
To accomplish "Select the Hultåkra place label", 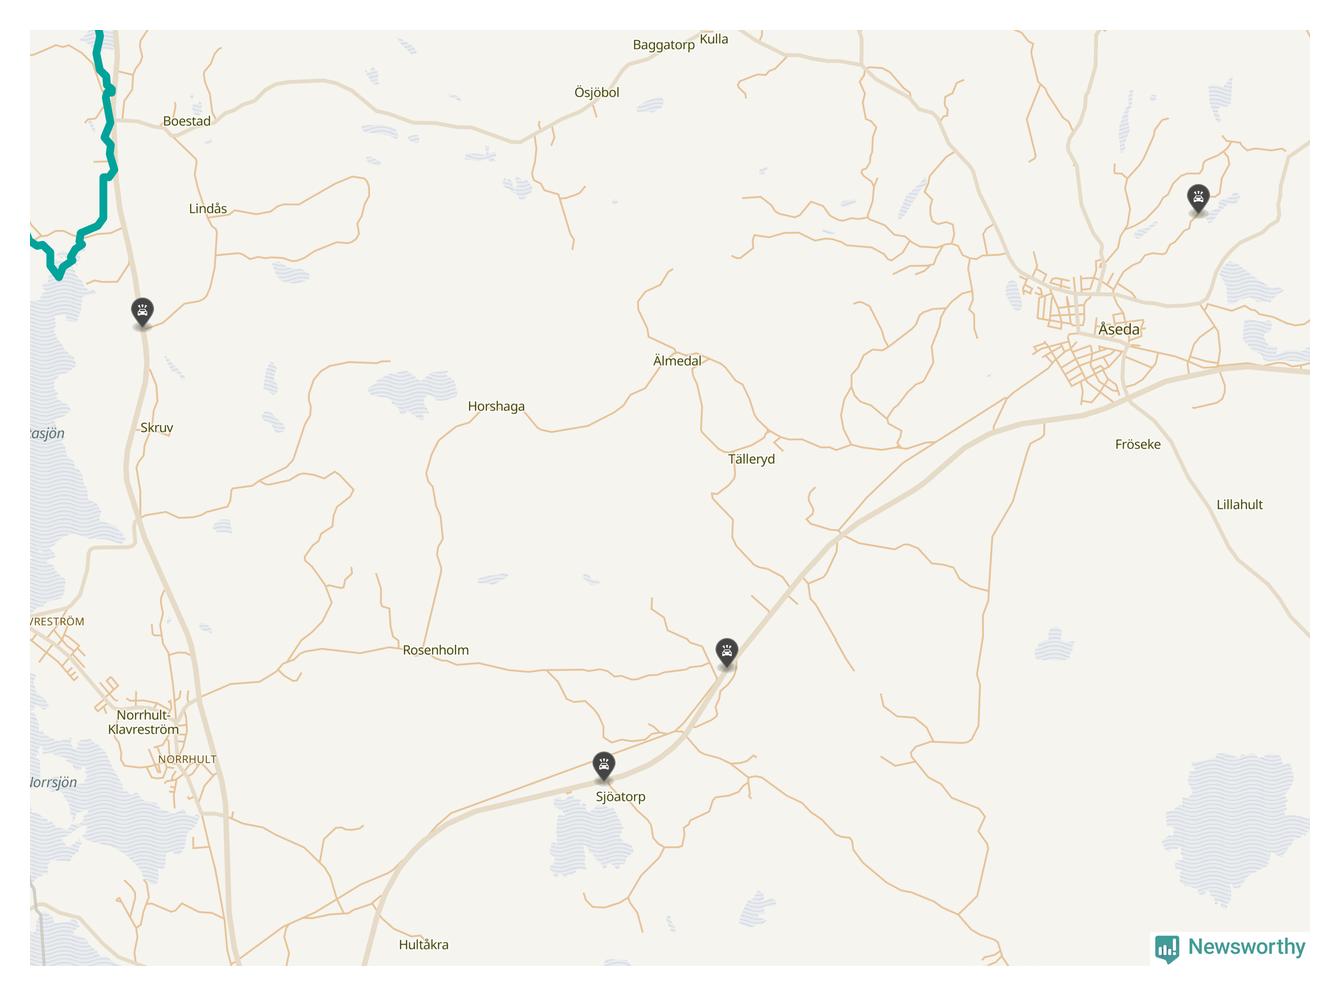I will pos(423,944).
